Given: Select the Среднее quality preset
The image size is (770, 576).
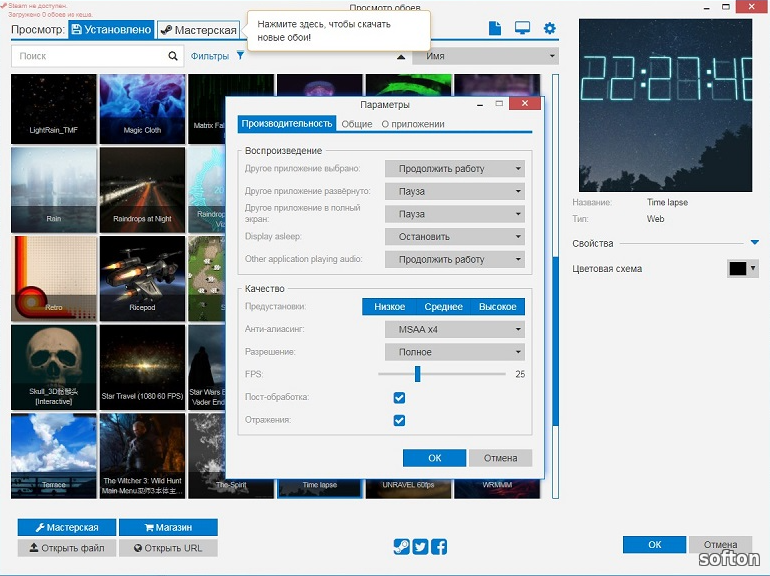Looking at the screenshot, I should pos(443,307).
